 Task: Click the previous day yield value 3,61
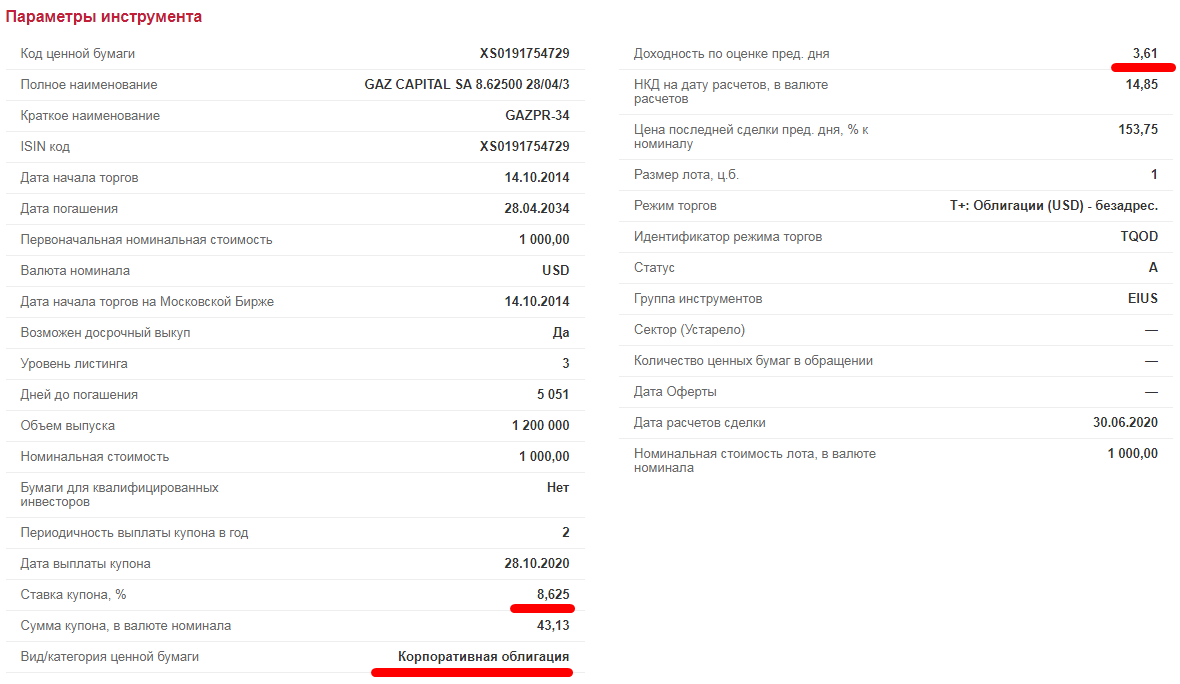(x=1144, y=54)
